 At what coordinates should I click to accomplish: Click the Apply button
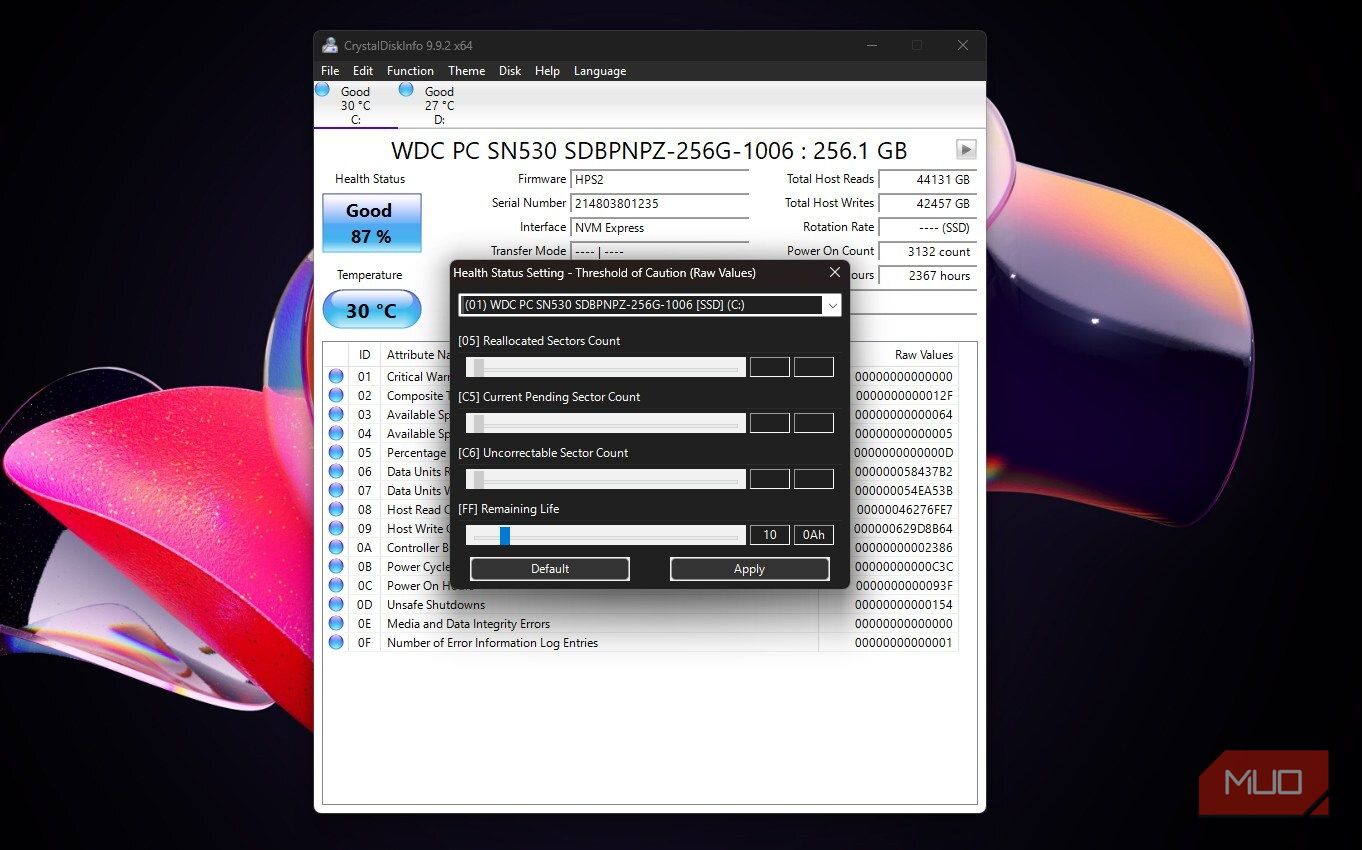tap(750, 569)
